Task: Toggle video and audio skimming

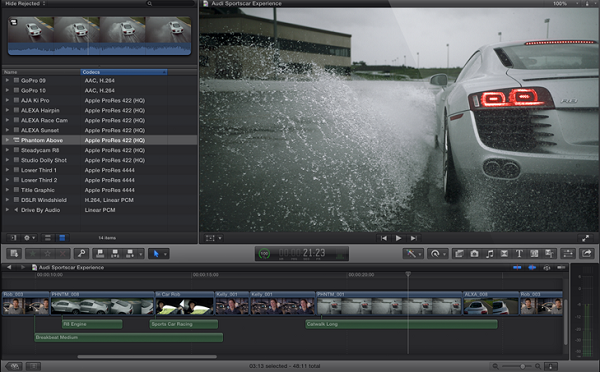Action: click(x=517, y=268)
